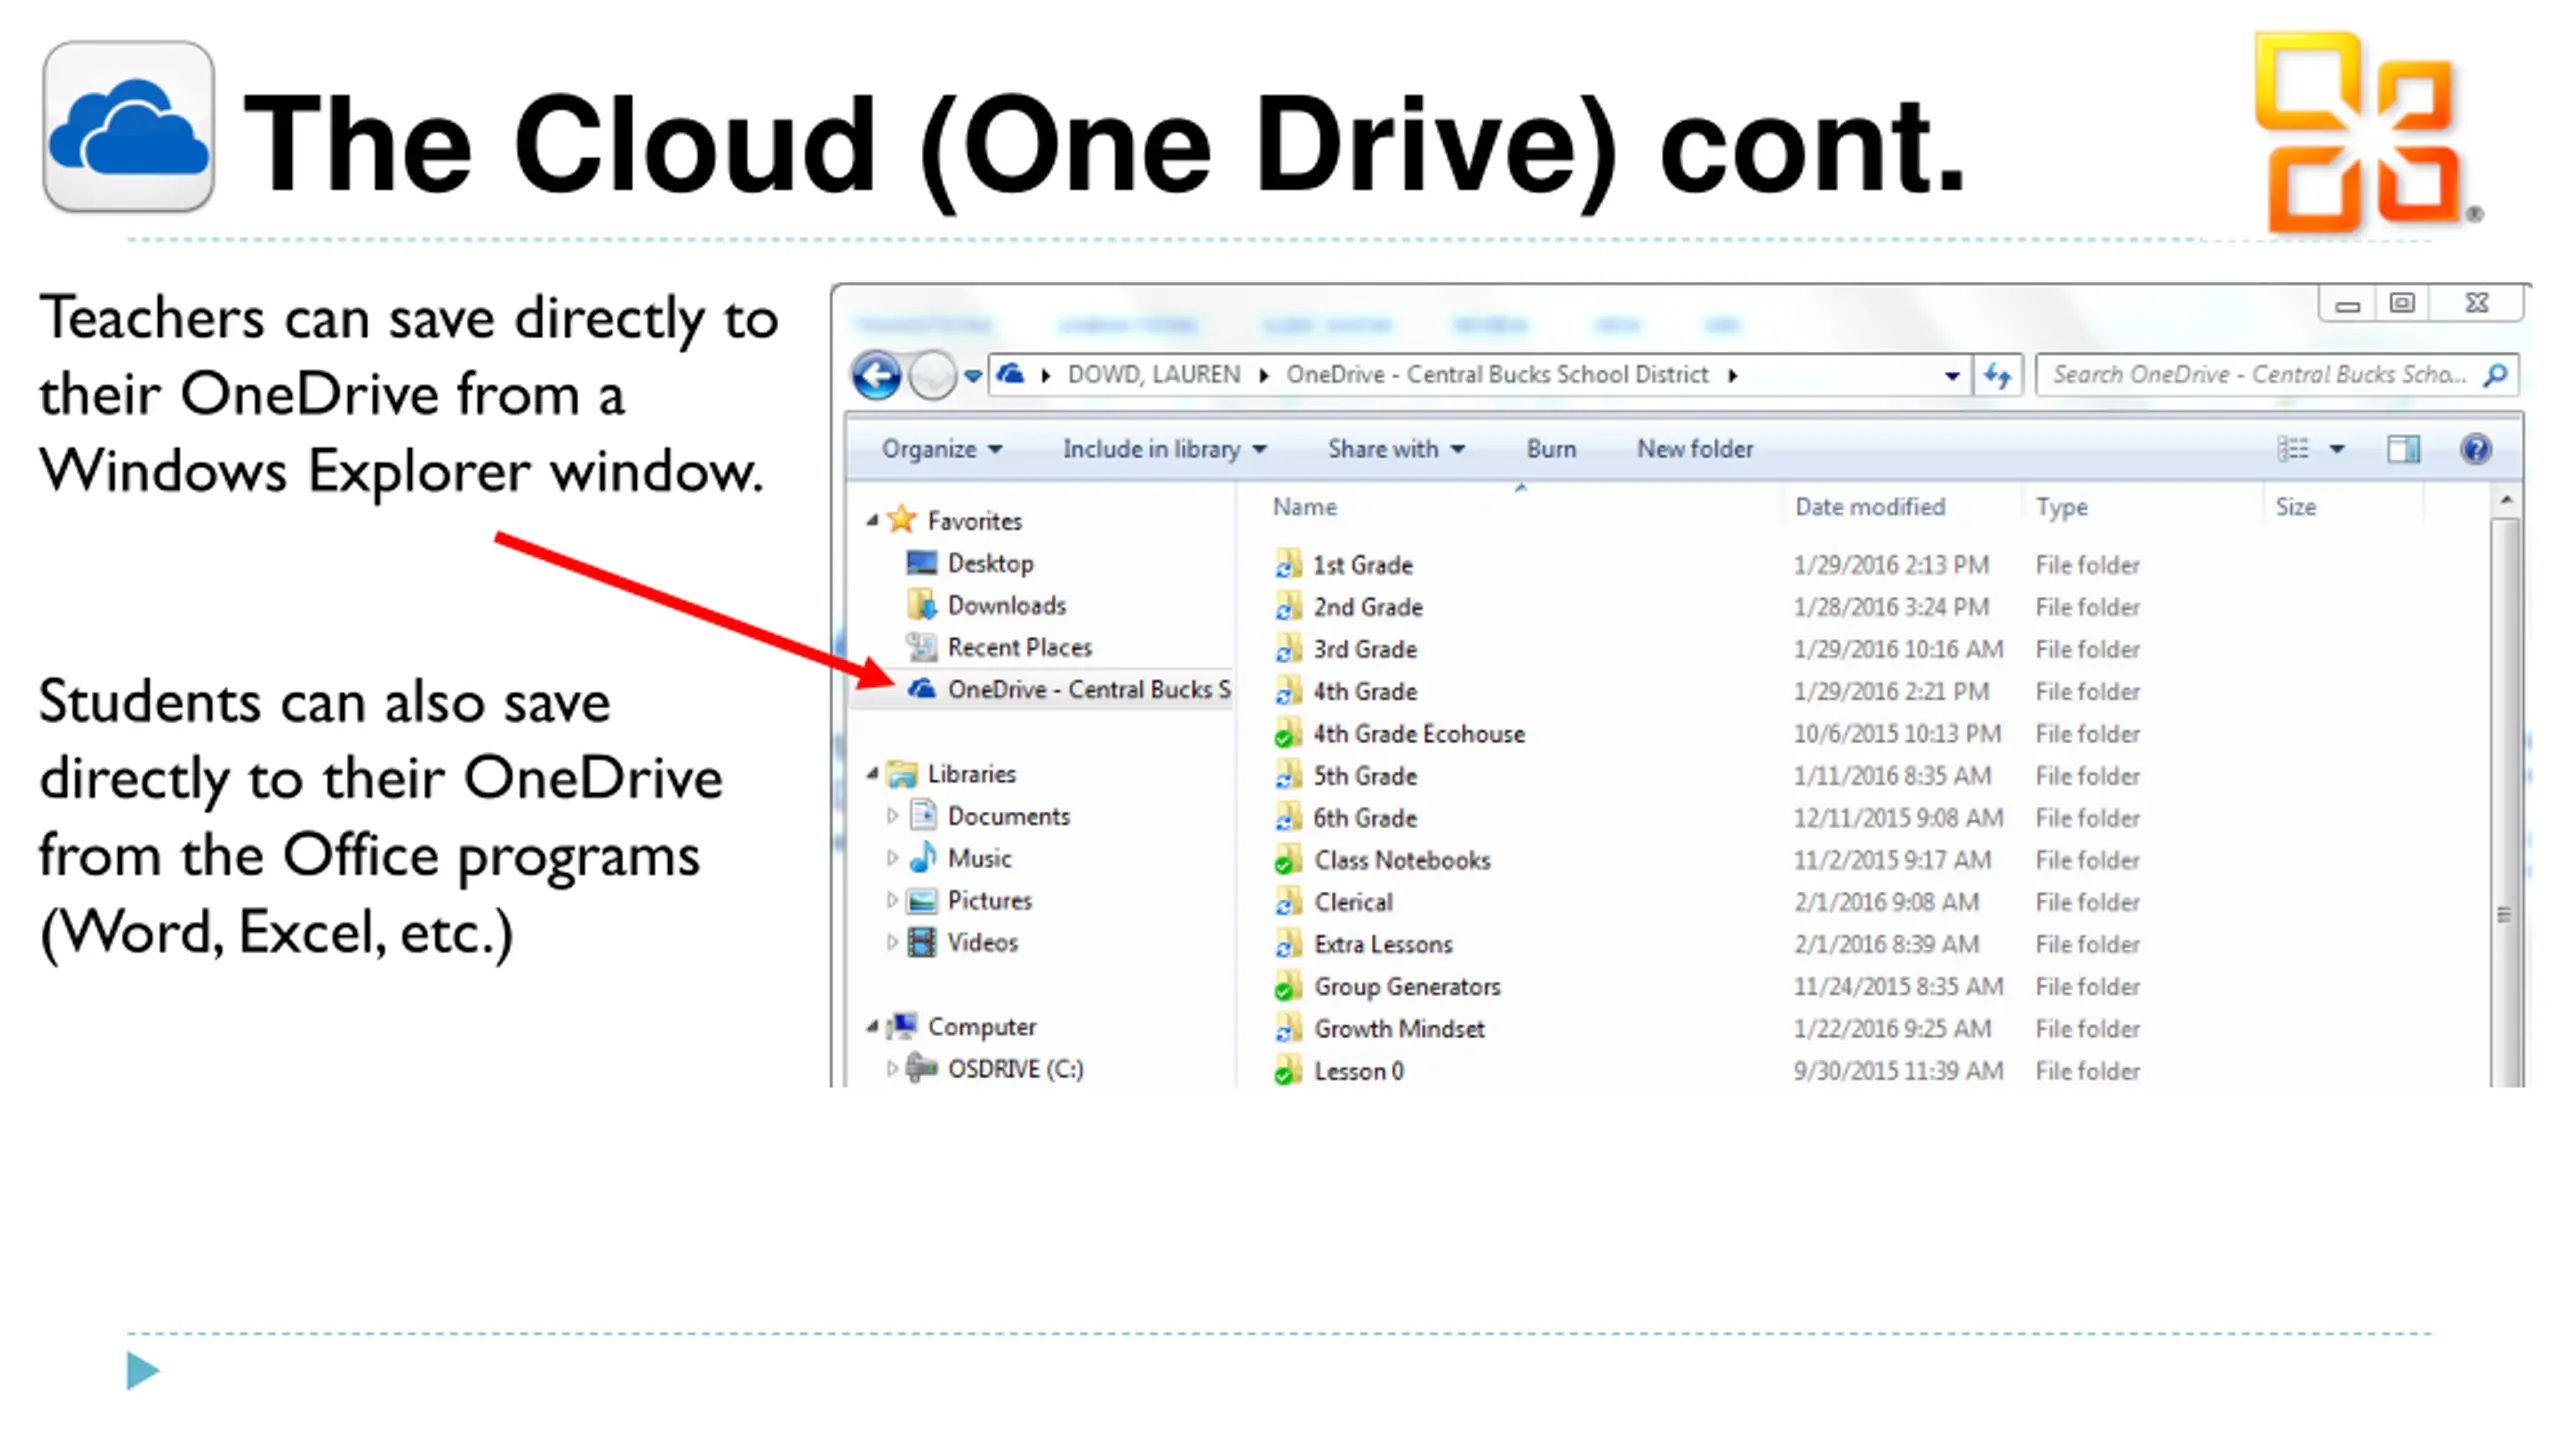Screen dimensions: 2560x1440
Task: Click the Music library icon
Action: 922,857
